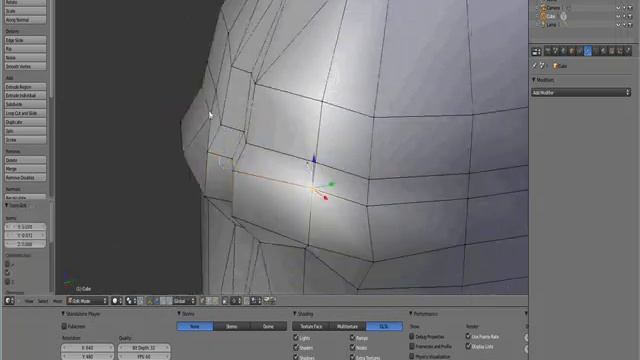The height and width of the screenshot is (360, 640).
Task: Enable Framerate and Profile checkbox
Action: coord(411,346)
